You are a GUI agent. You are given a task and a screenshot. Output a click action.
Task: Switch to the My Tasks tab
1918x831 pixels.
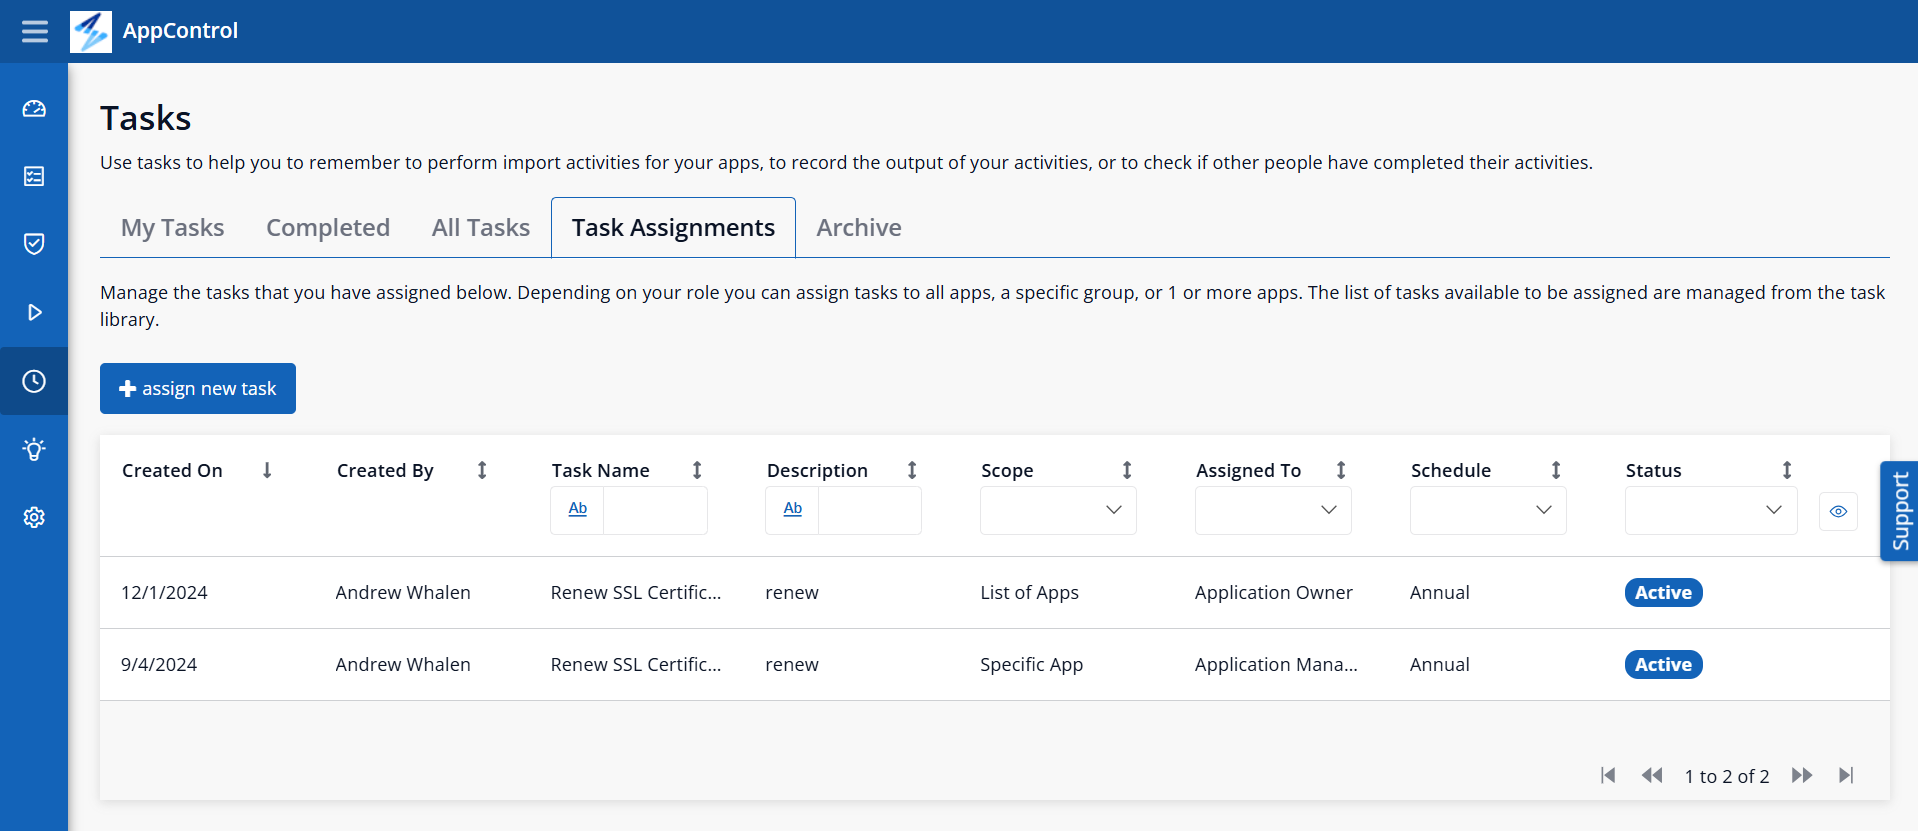tap(173, 228)
